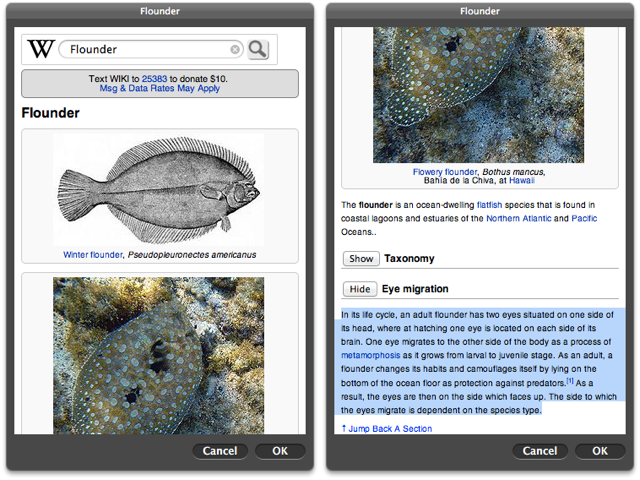The width and height of the screenshot is (640, 480).
Task: Click the left window's flowery flounder photo
Action: click(159, 355)
